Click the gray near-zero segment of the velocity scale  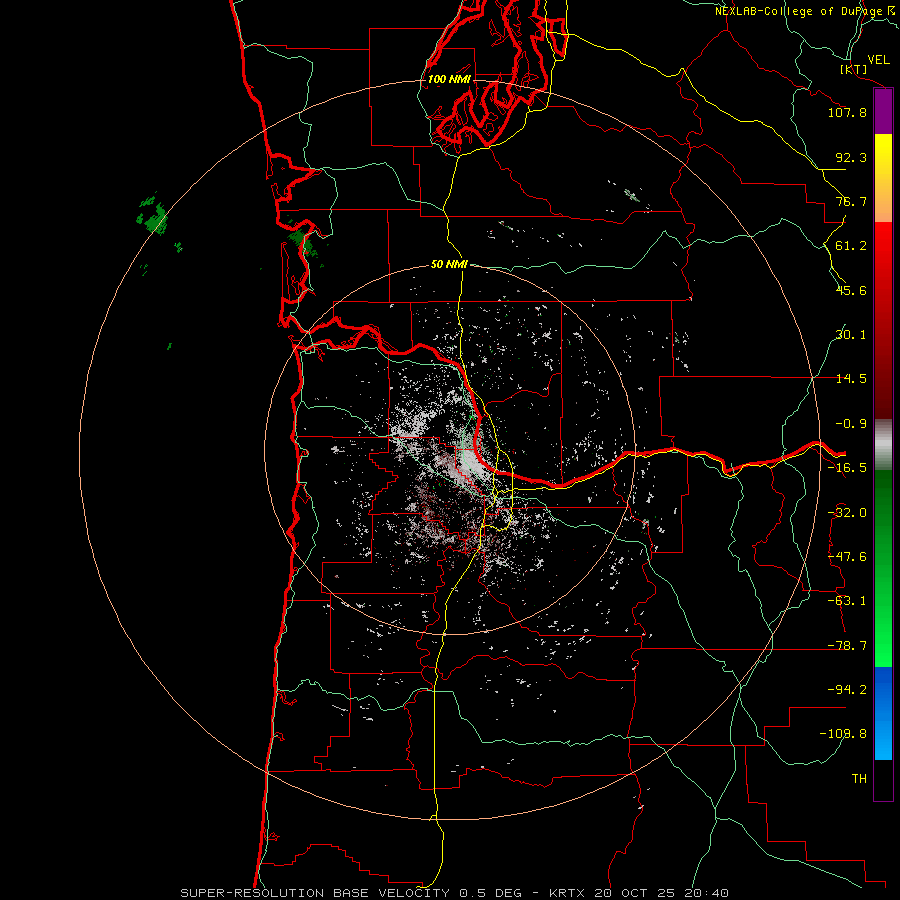point(883,444)
